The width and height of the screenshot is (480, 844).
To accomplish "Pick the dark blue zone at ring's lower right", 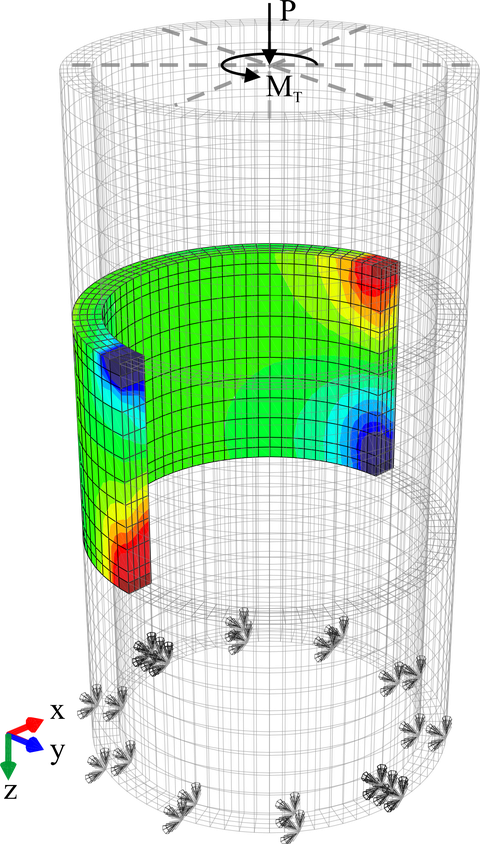I will coord(377,449).
